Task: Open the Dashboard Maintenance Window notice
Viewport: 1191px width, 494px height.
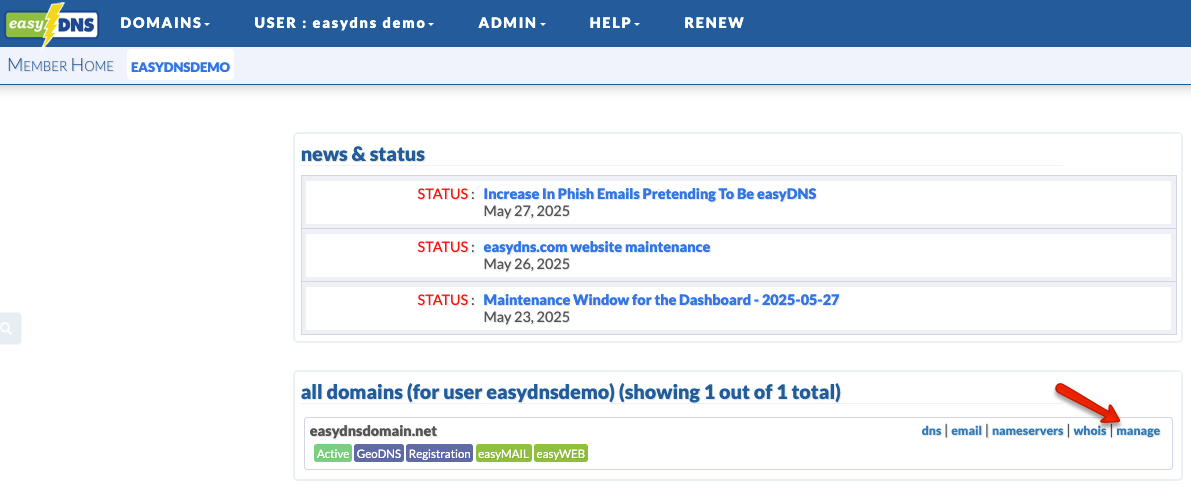Action: tap(661, 300)
